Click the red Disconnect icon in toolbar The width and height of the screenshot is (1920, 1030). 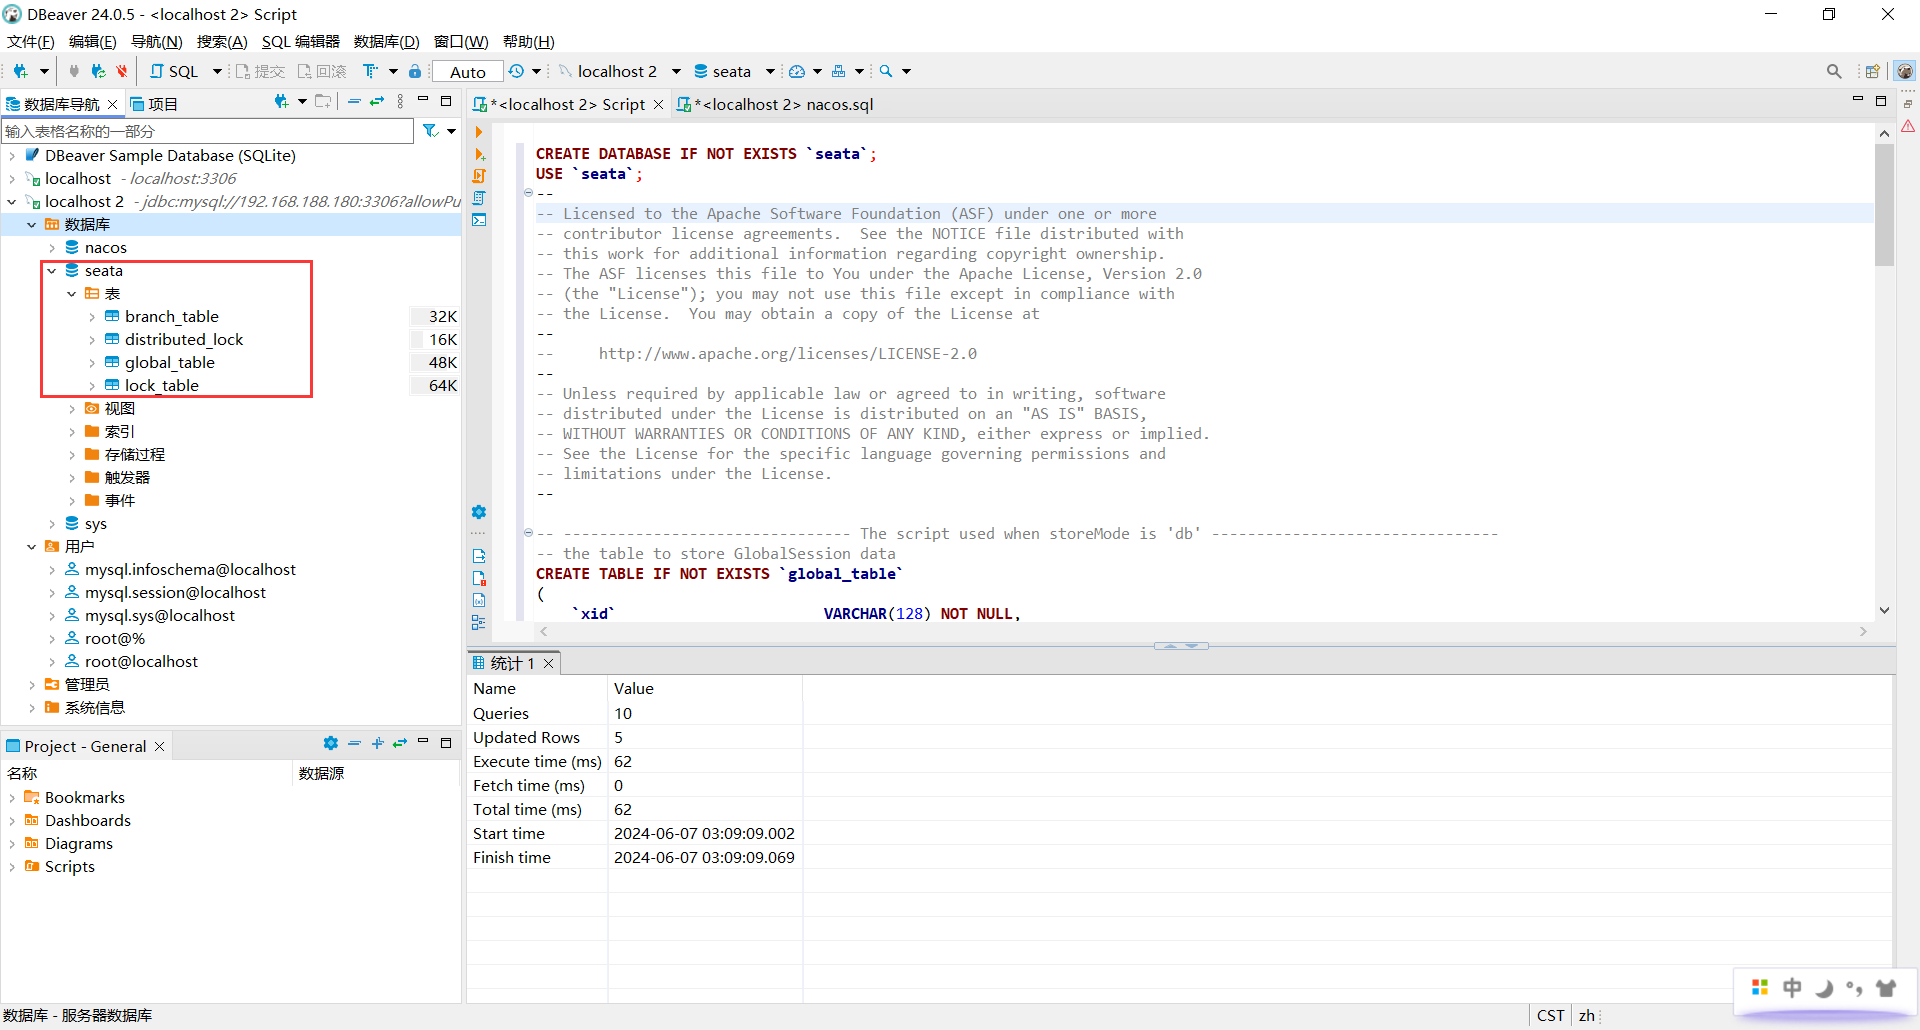pyautogui.click(x=122, y=71)
